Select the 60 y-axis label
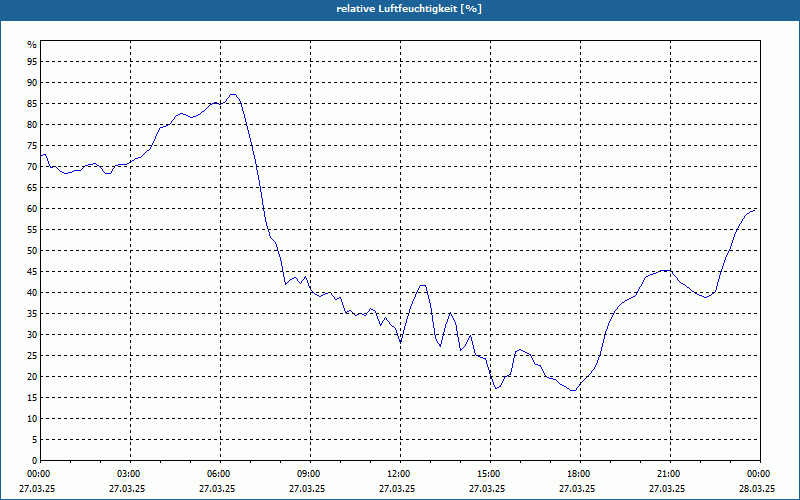This screenshot has width=800, height=500. click(x=32, y=209)
